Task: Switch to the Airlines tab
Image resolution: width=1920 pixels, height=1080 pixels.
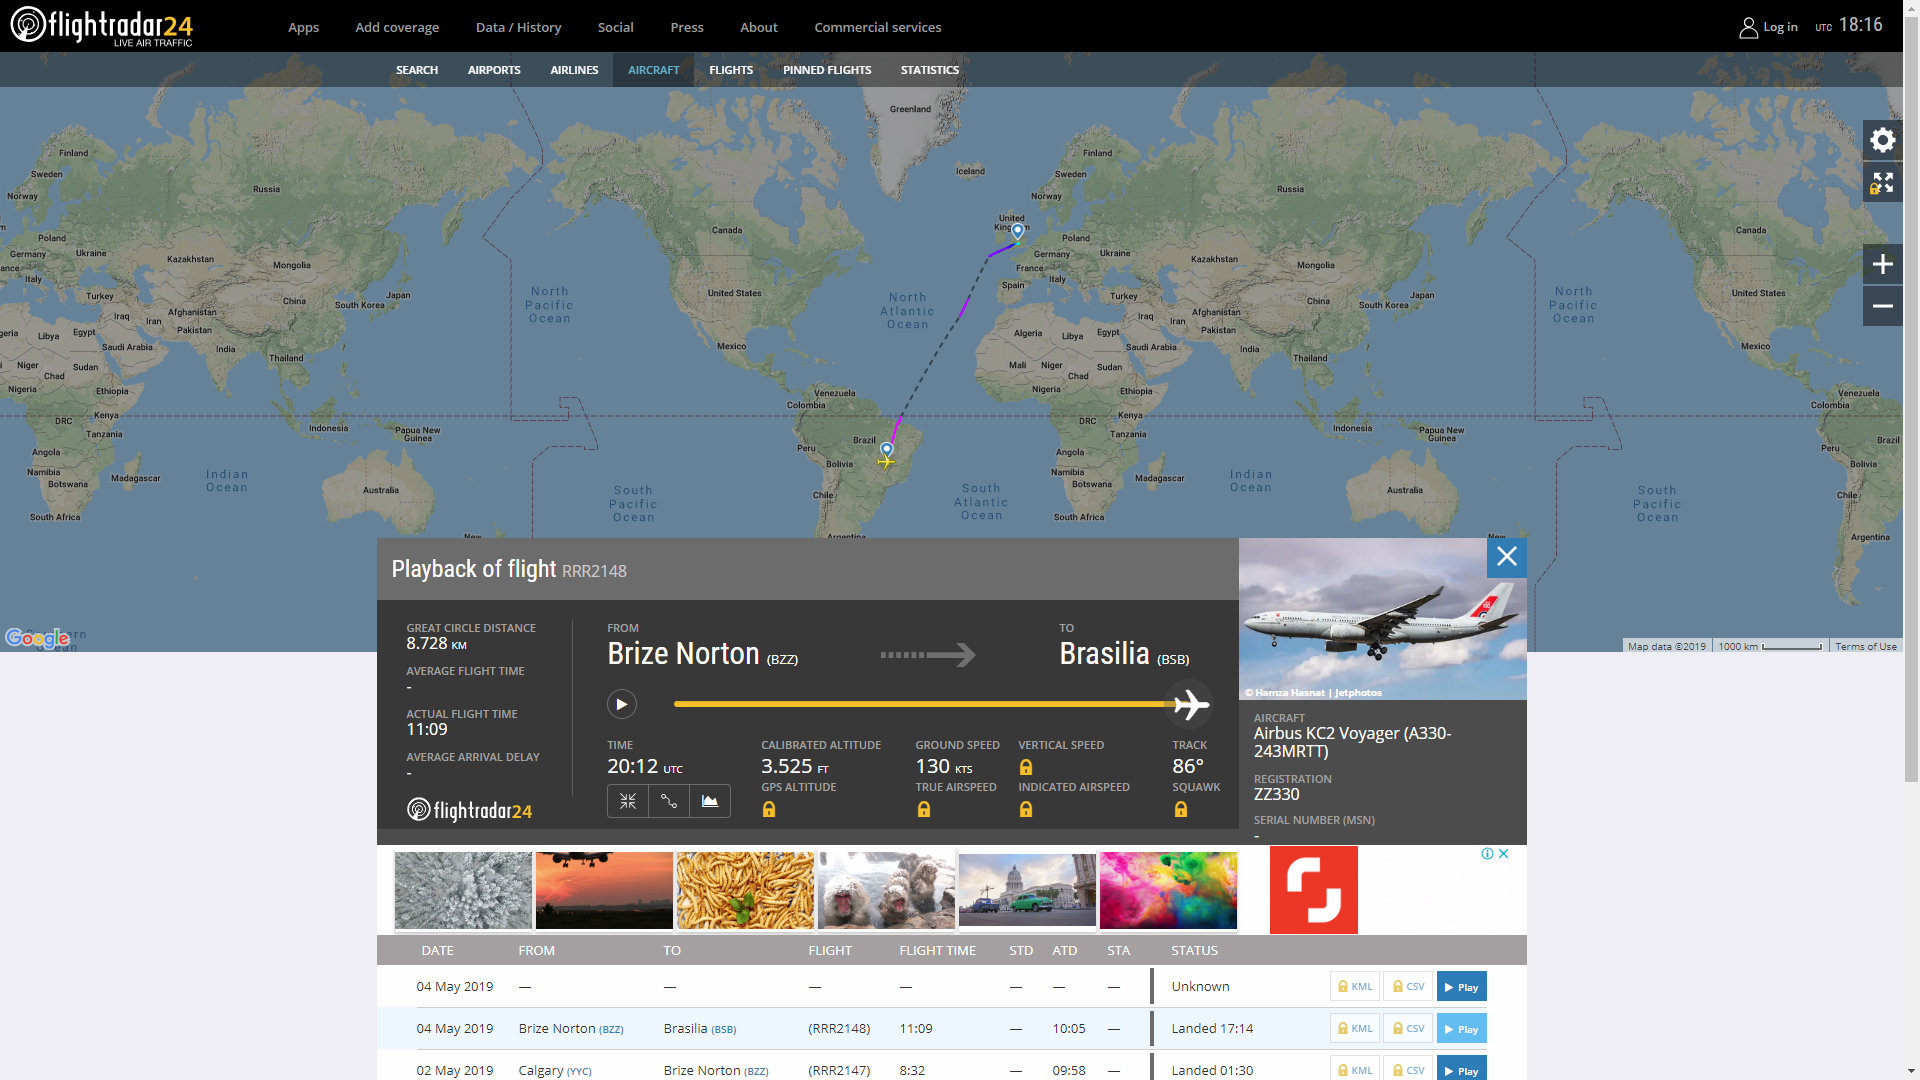Action: click(574, 70)
